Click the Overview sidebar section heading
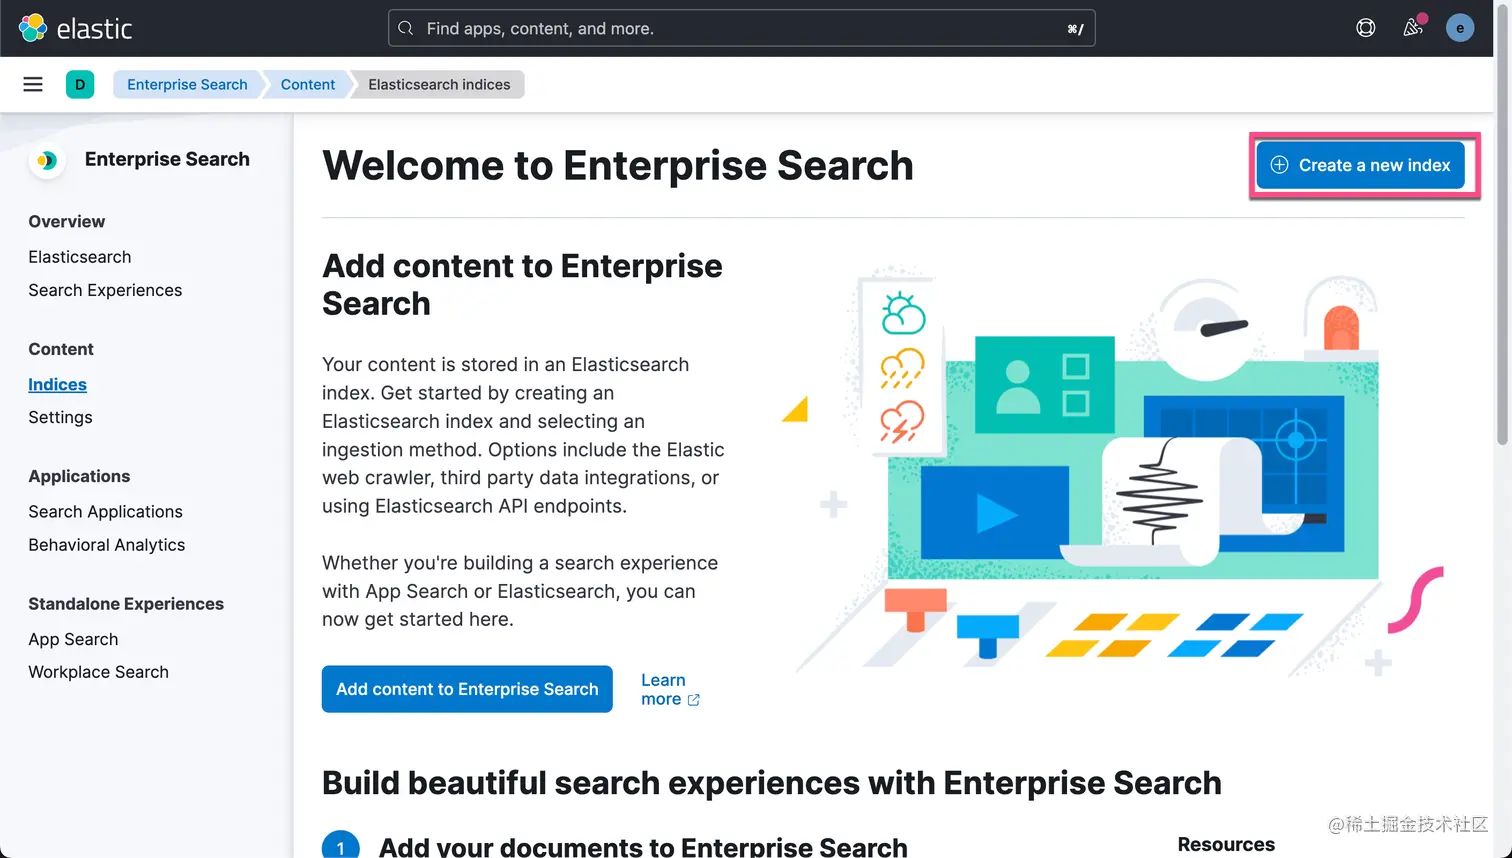Image resolution: width=1512 pixels, height=858 pixels. pyautogui.click(x=66, y=221)
